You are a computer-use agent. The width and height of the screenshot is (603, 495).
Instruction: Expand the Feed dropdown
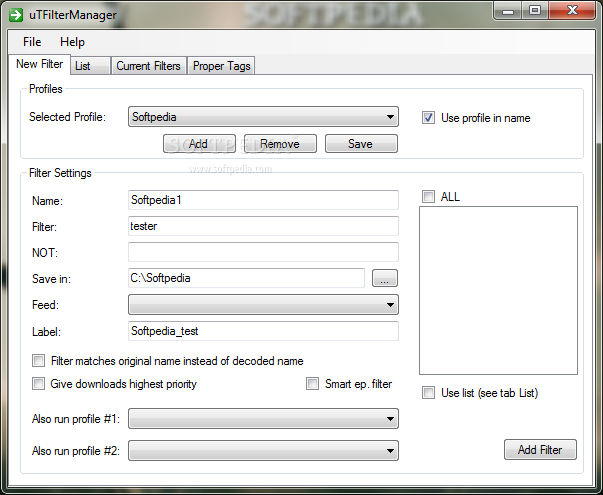coord(263,305)
